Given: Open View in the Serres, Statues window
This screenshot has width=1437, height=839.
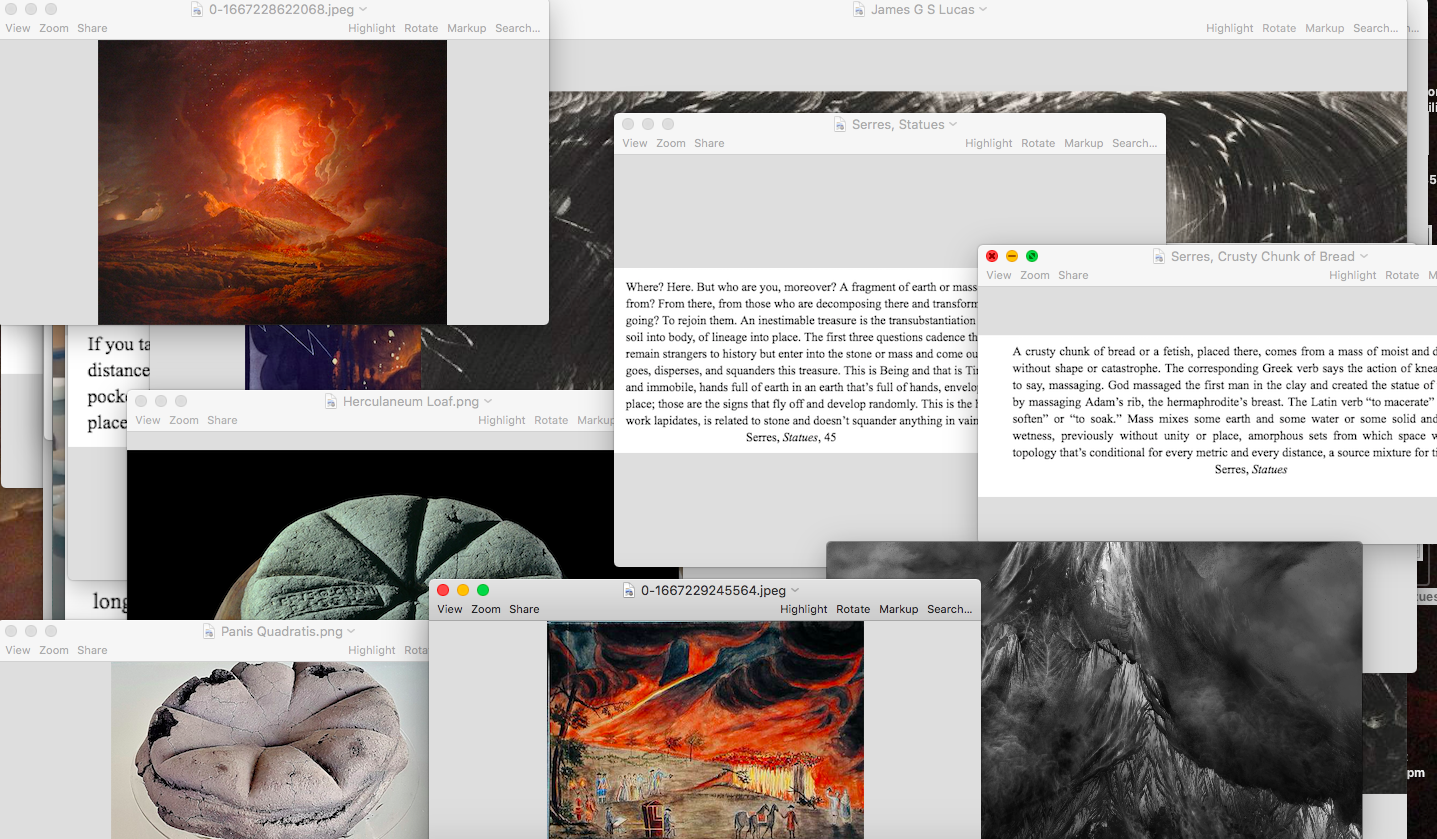Looking at the screenshot, I should [x=635, y=143].
